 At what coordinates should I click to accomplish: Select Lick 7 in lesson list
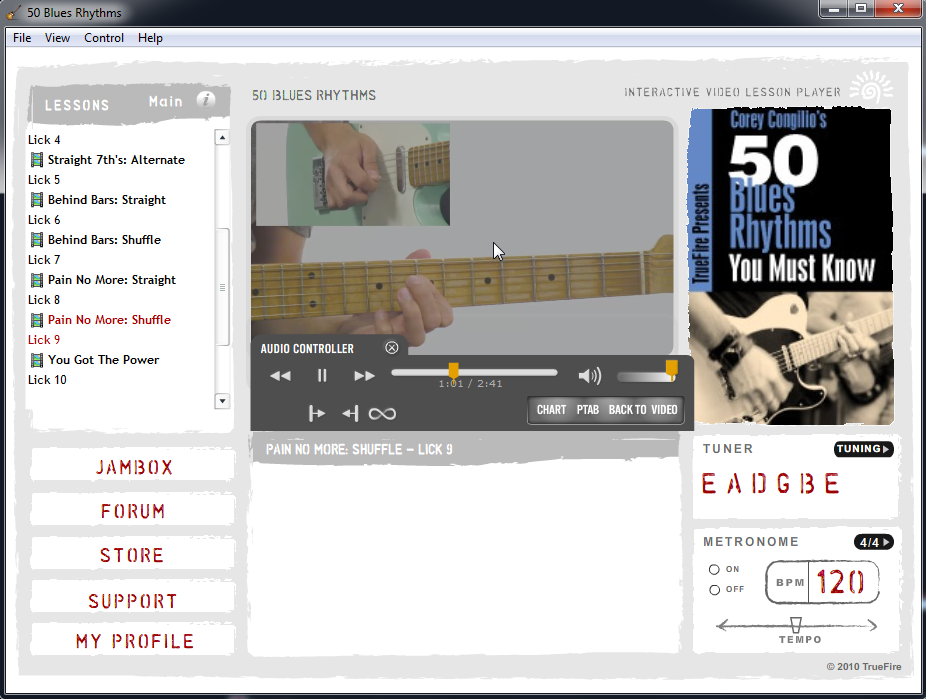point(44,260)
